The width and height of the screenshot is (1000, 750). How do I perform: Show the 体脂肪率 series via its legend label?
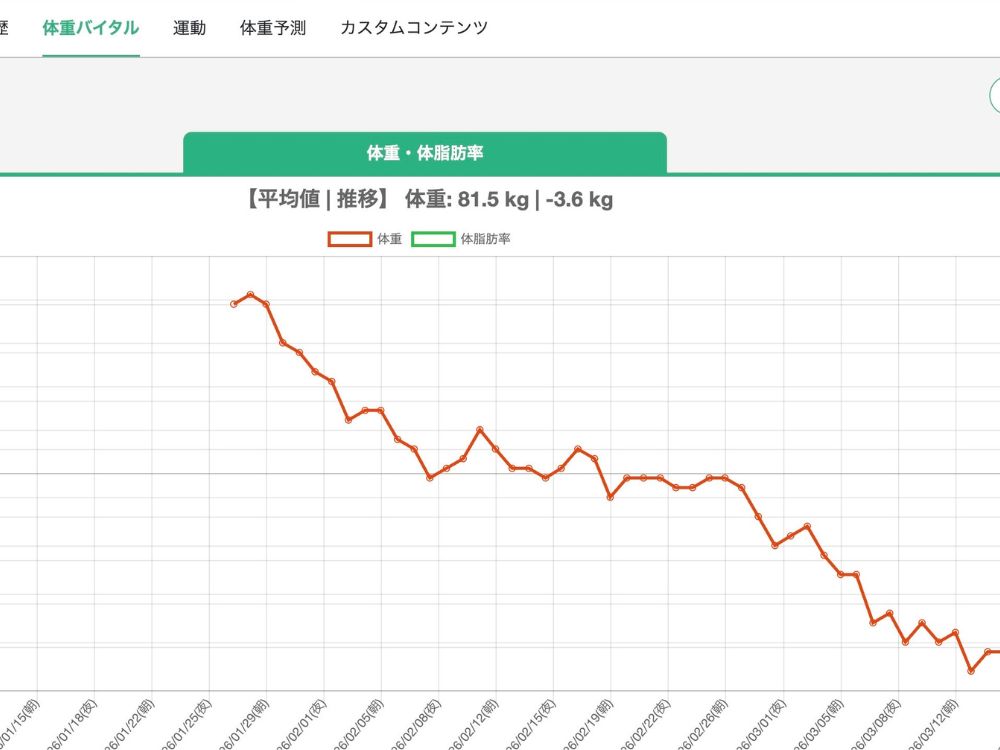pyautogui.click(x=485, y=239)
